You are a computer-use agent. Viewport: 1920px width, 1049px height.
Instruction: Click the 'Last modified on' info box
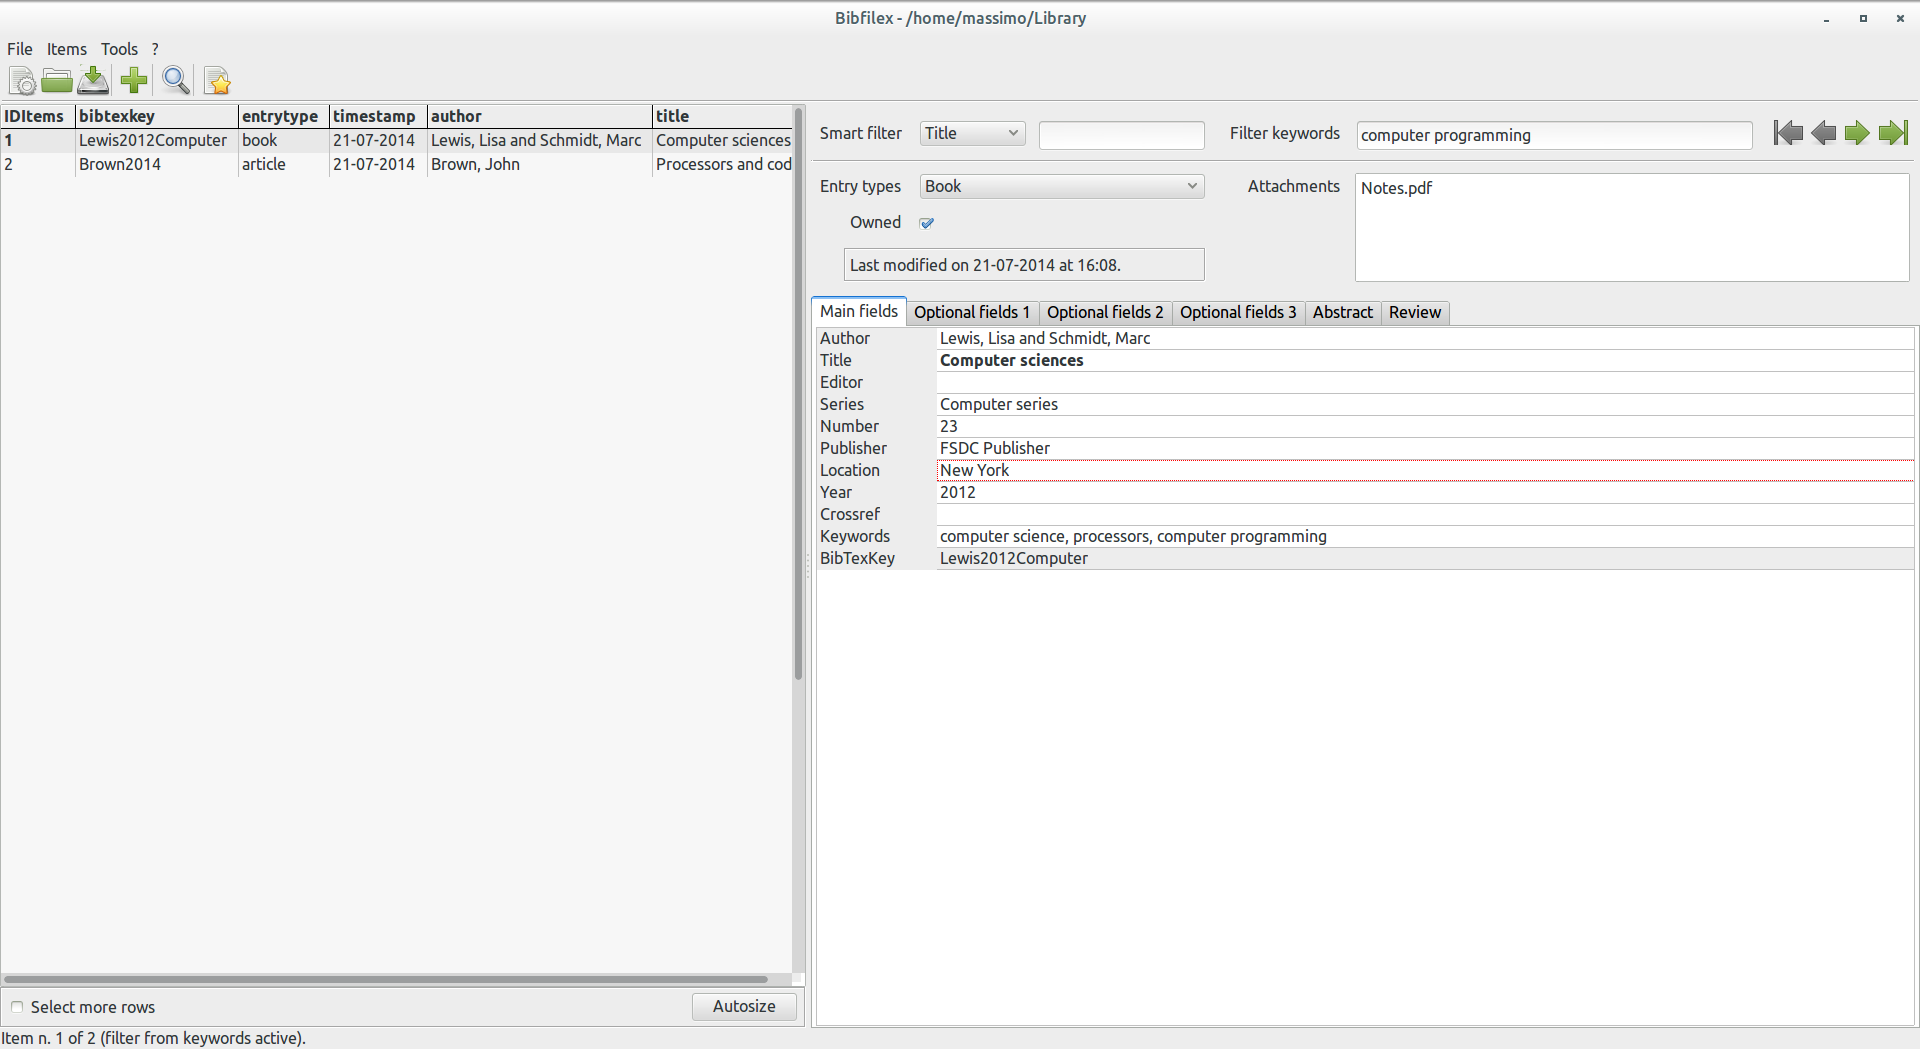(x=1024, y=265)
